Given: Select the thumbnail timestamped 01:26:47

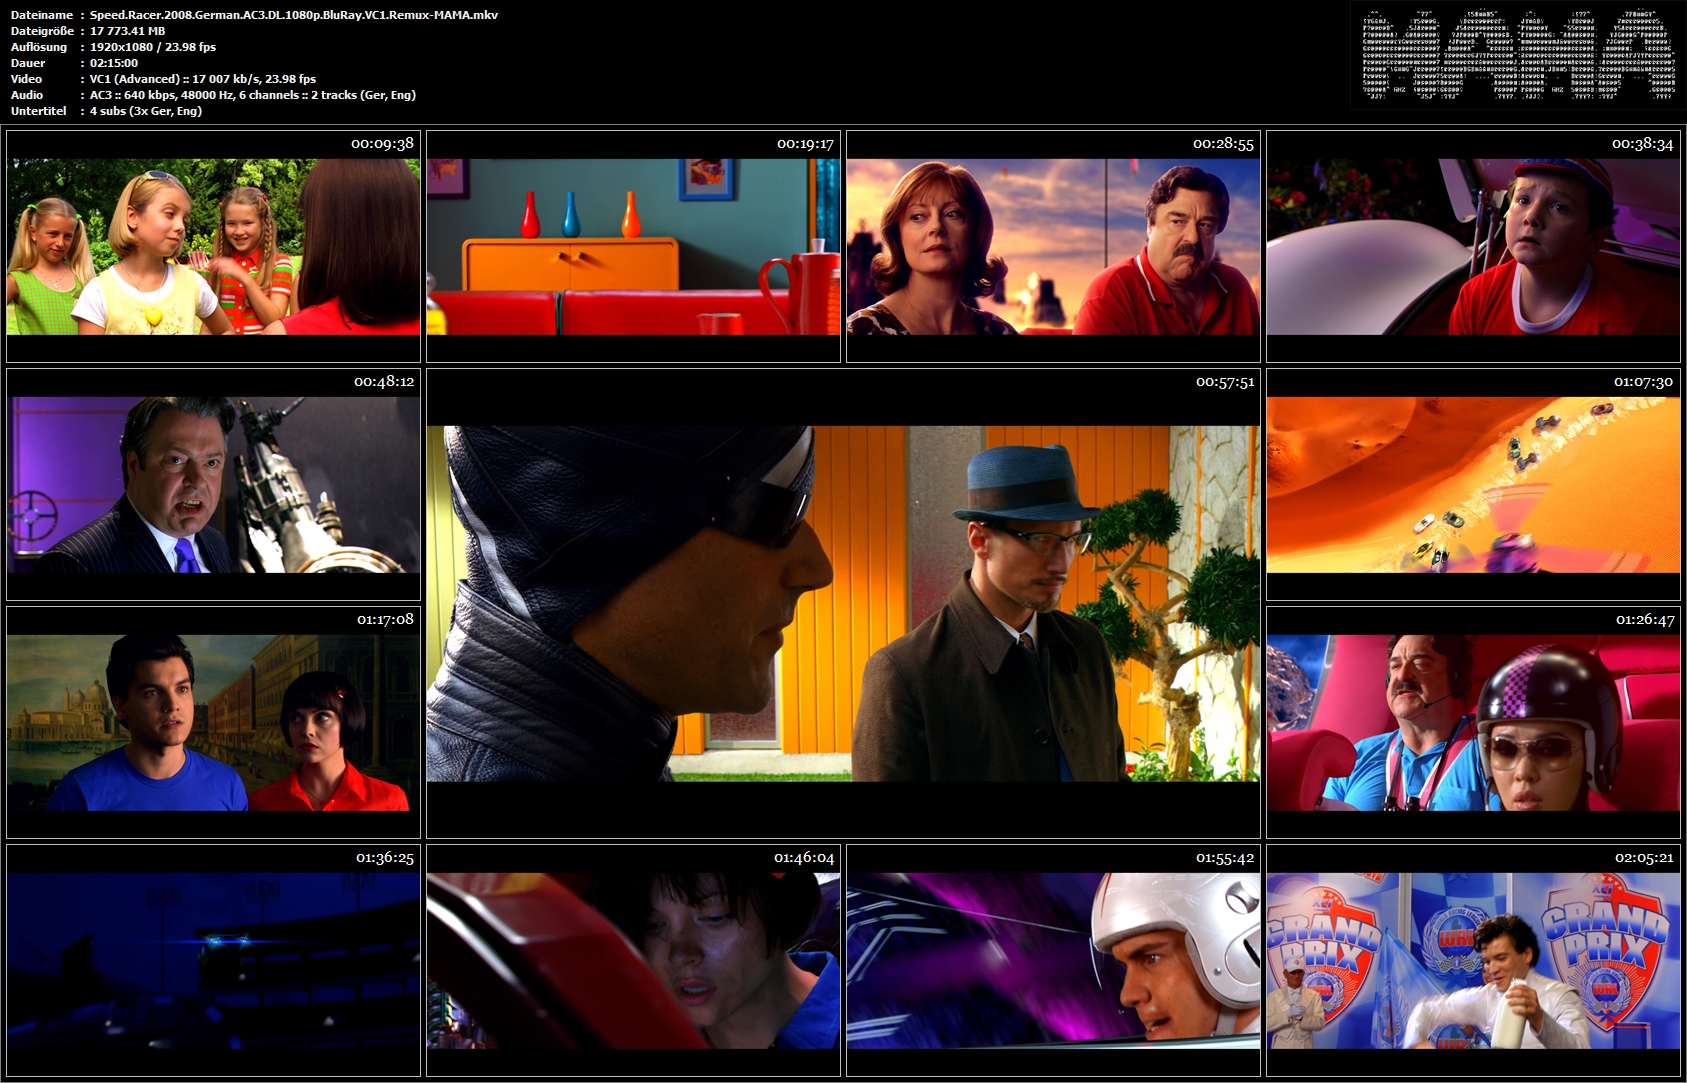Looking at the screenshot, I should coord(1473,722).
